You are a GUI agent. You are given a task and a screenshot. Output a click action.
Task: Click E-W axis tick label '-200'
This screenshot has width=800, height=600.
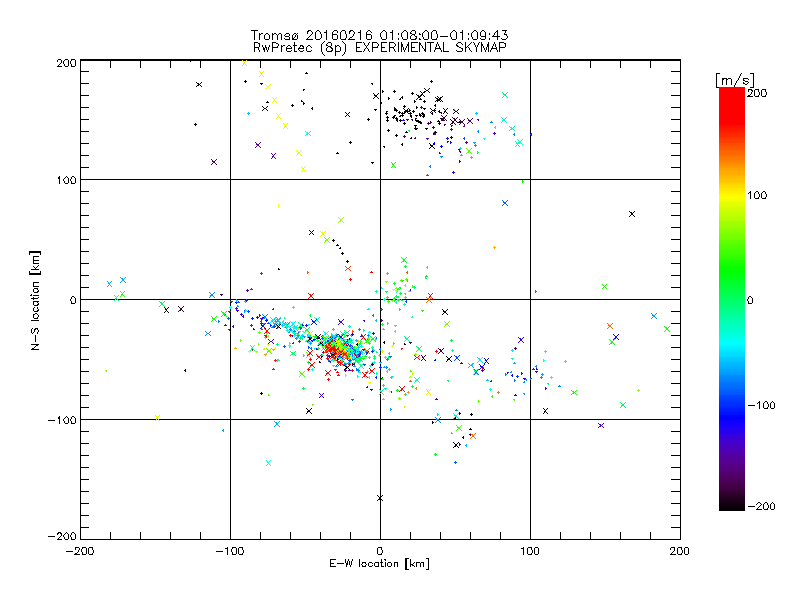pyautogui.click(x=80, y=551)
